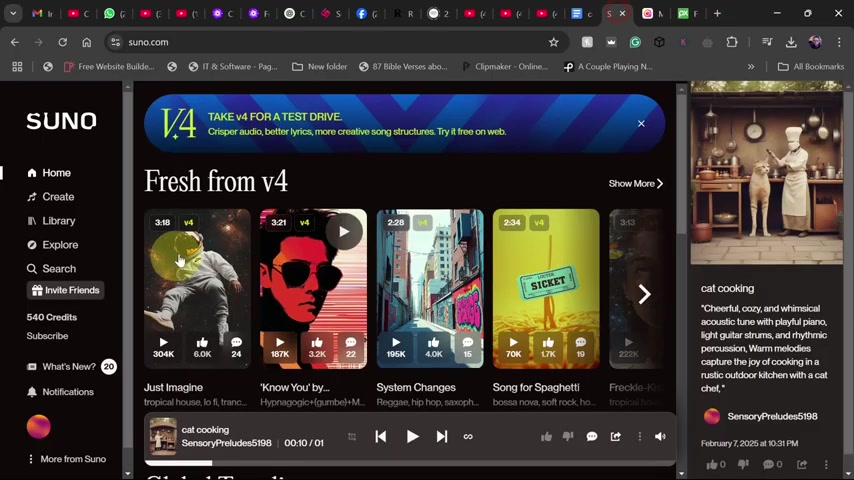Click the Invite Friends button
The image size is (854, 480).
[65, 290]
